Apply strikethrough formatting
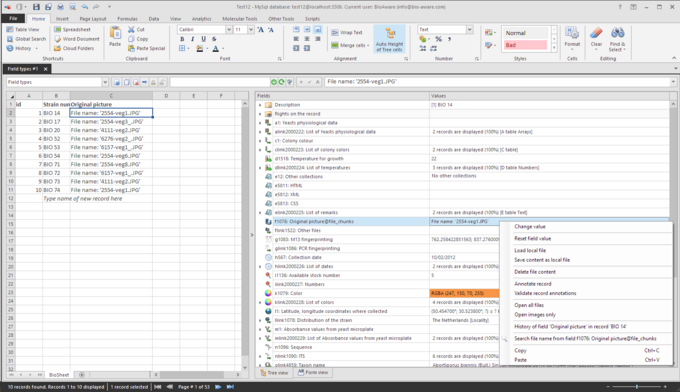This screenshot has height=392, width=680. (214, 39)
